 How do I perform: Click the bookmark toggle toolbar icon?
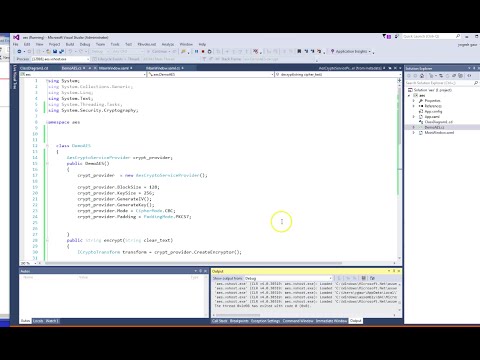[x=299, y=51]
